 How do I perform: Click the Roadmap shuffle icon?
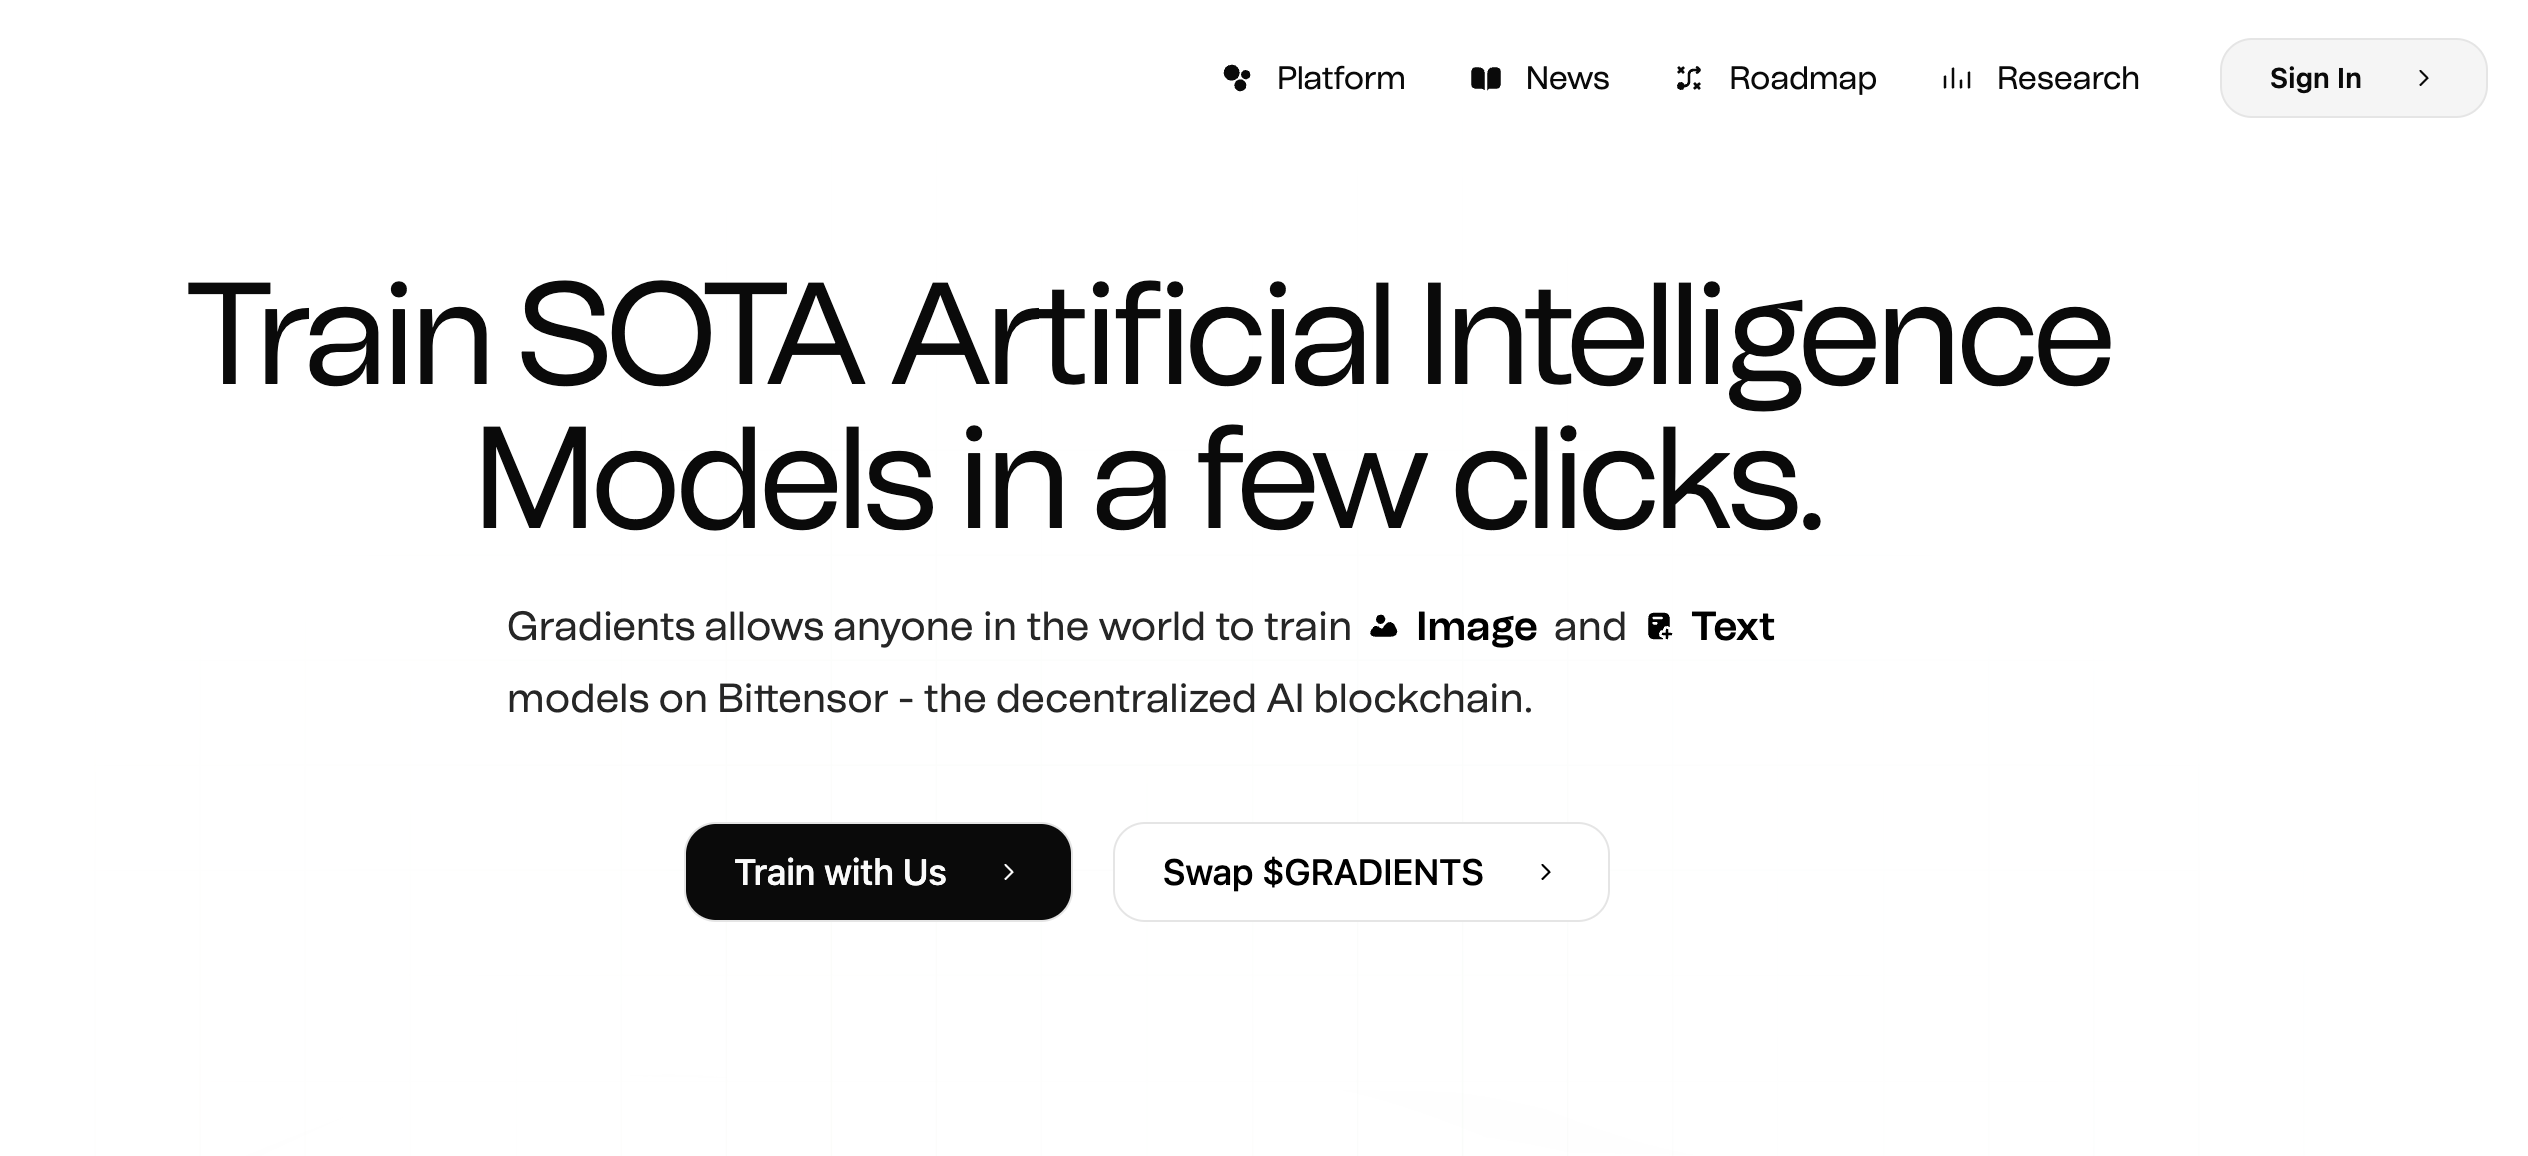click(1690, 78)
